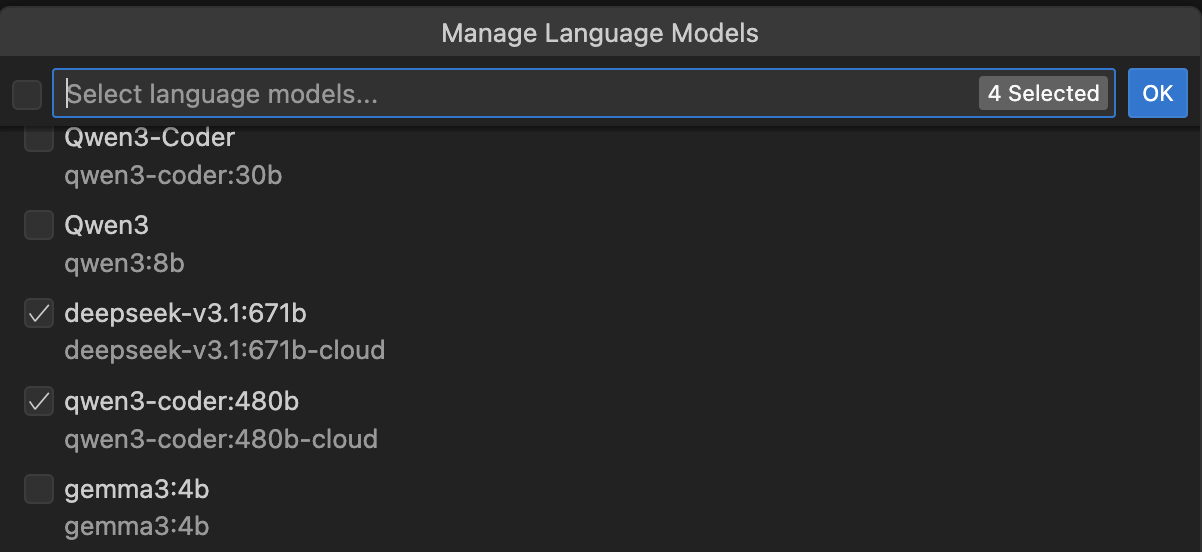
Task: Select the Qwen3 model name label
Action: [106, 226]
